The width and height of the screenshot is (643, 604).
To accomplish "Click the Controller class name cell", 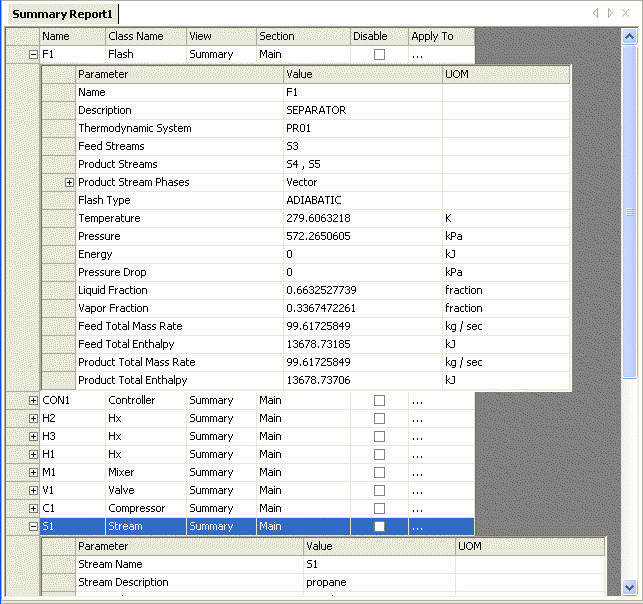I will pyautogui.click(x=146, y=401).
